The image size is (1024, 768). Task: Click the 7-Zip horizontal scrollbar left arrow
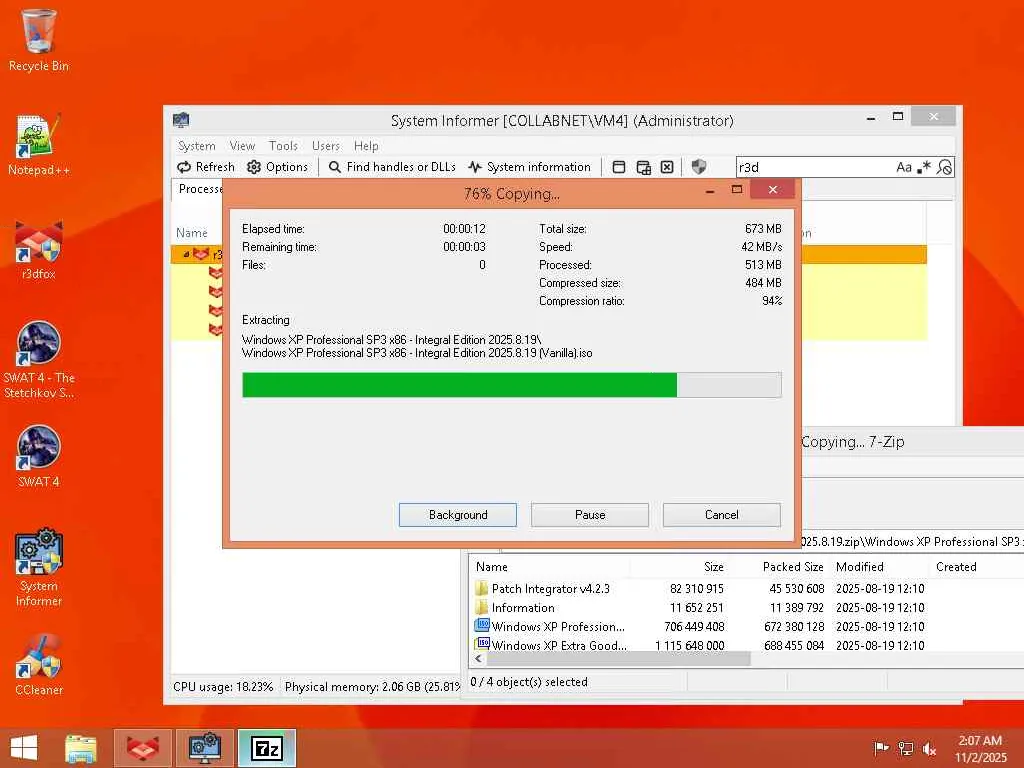pyautogui.click(x=479, y=659)
